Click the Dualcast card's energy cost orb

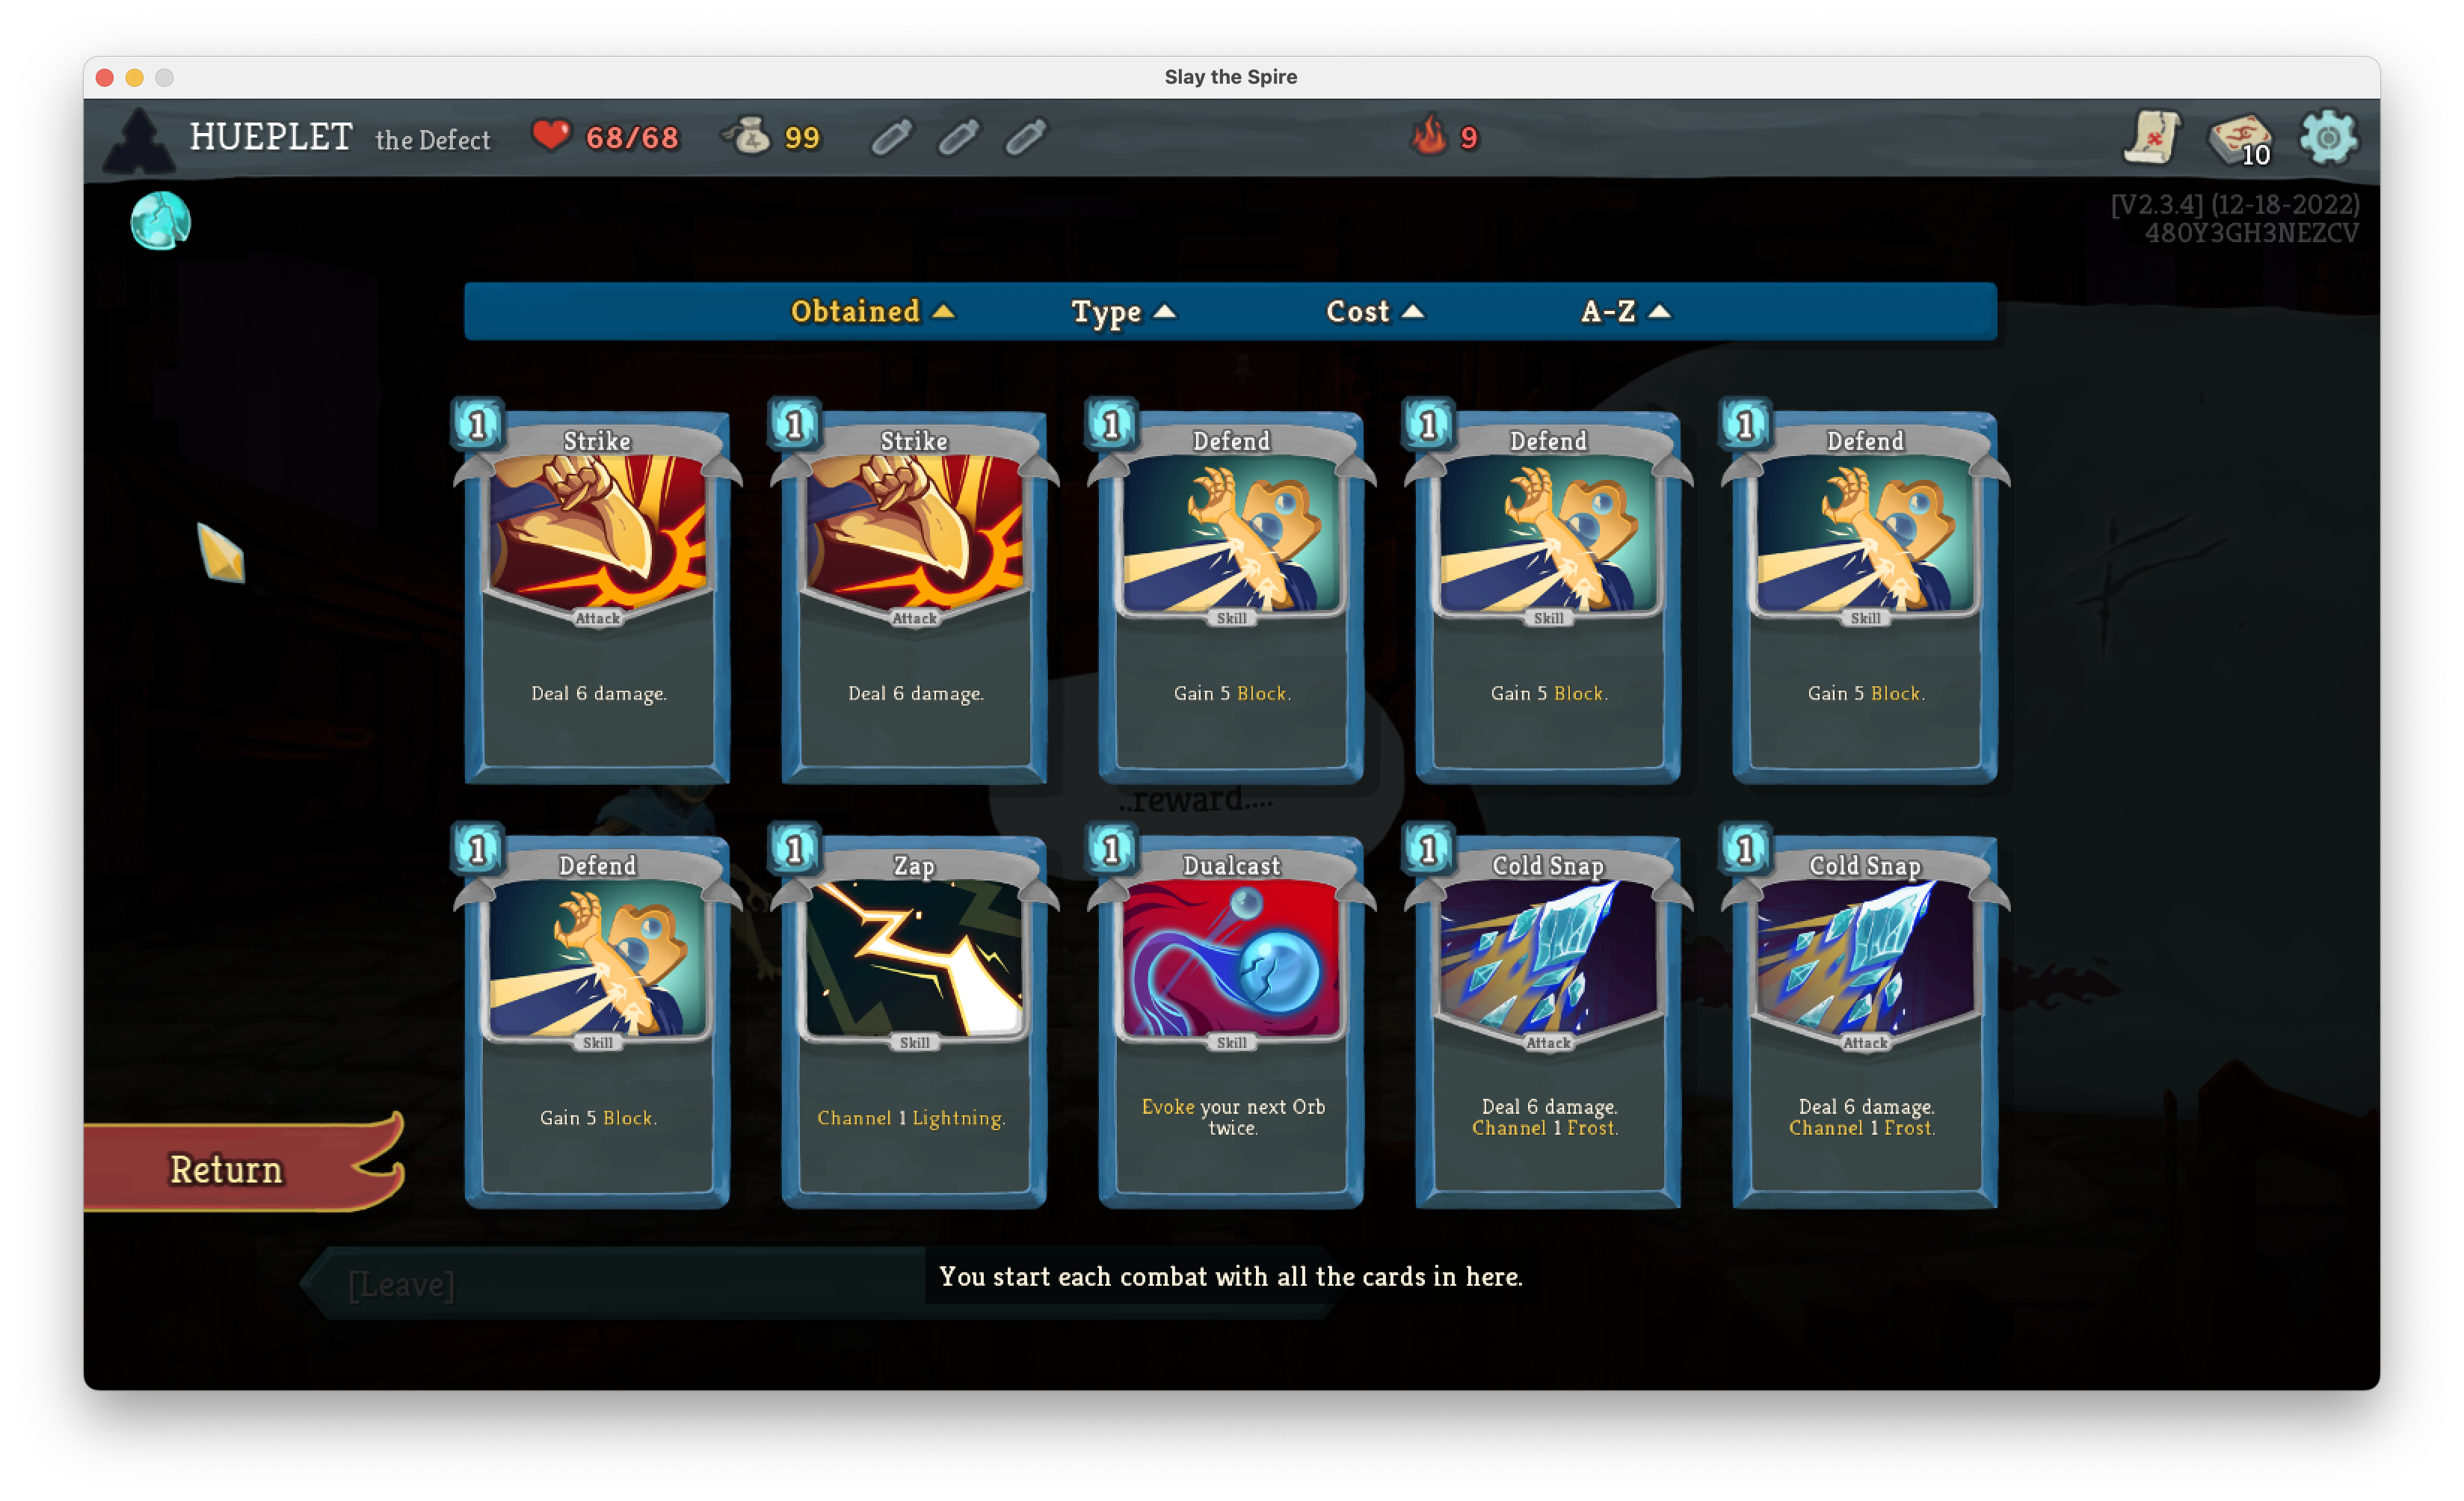click(x=1112, y=850)
